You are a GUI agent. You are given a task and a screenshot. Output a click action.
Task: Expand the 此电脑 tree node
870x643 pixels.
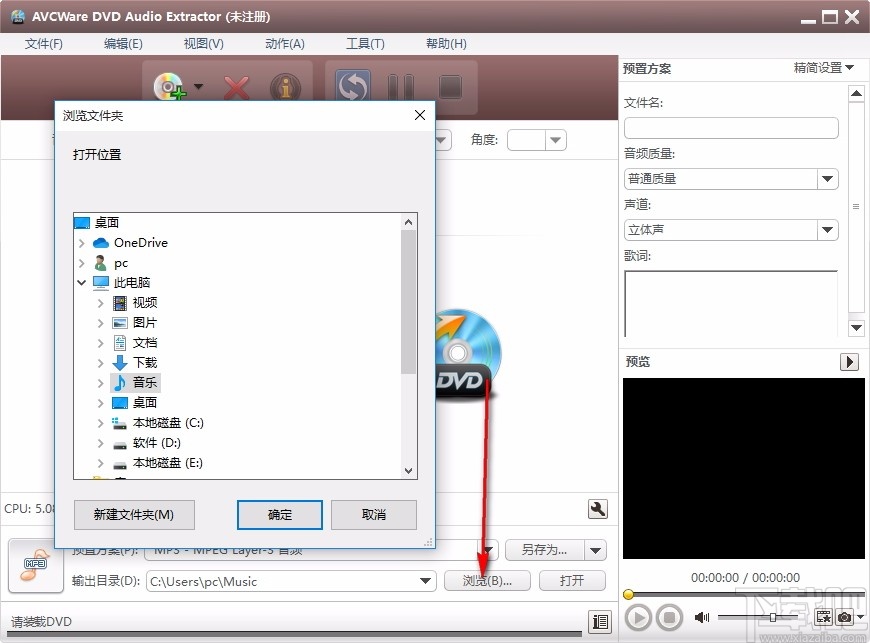(83, 282)
